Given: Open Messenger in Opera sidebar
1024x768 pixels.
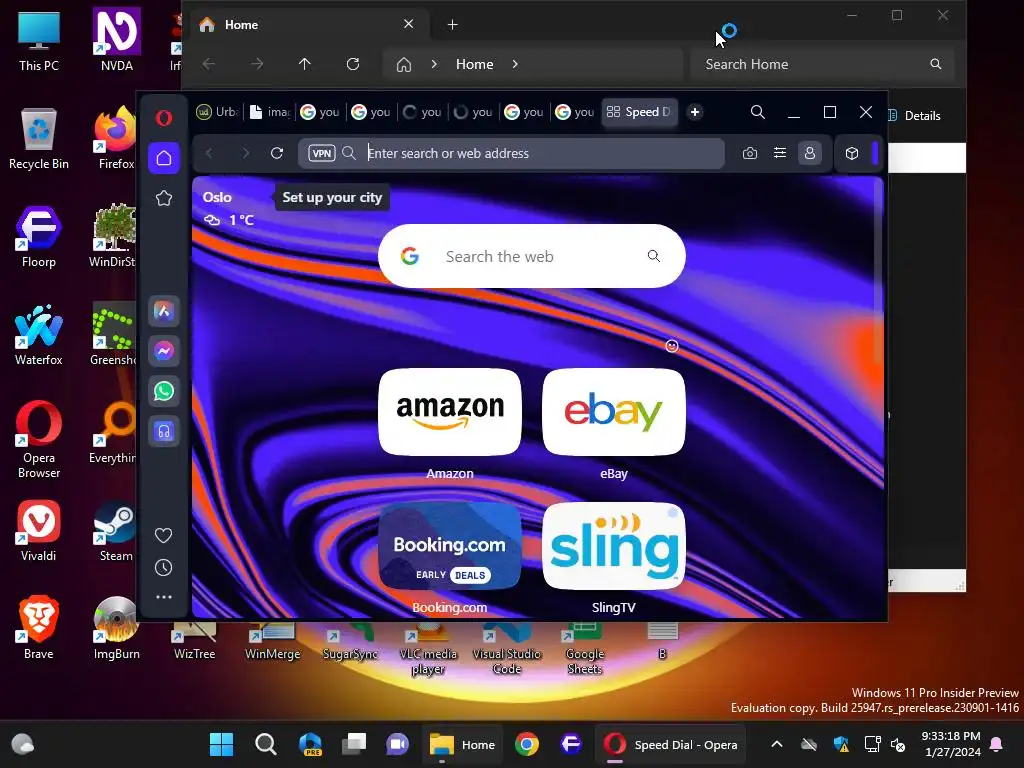Looking at the screenshot, I should (x=164, y=351).
